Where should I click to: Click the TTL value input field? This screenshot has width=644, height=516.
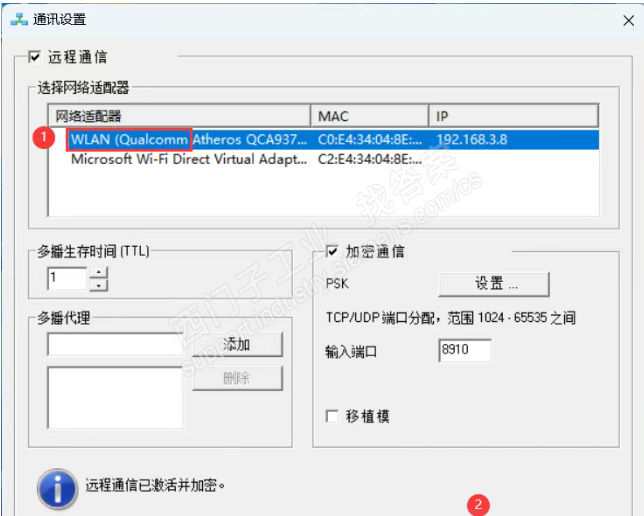click(x=67, y=279)
